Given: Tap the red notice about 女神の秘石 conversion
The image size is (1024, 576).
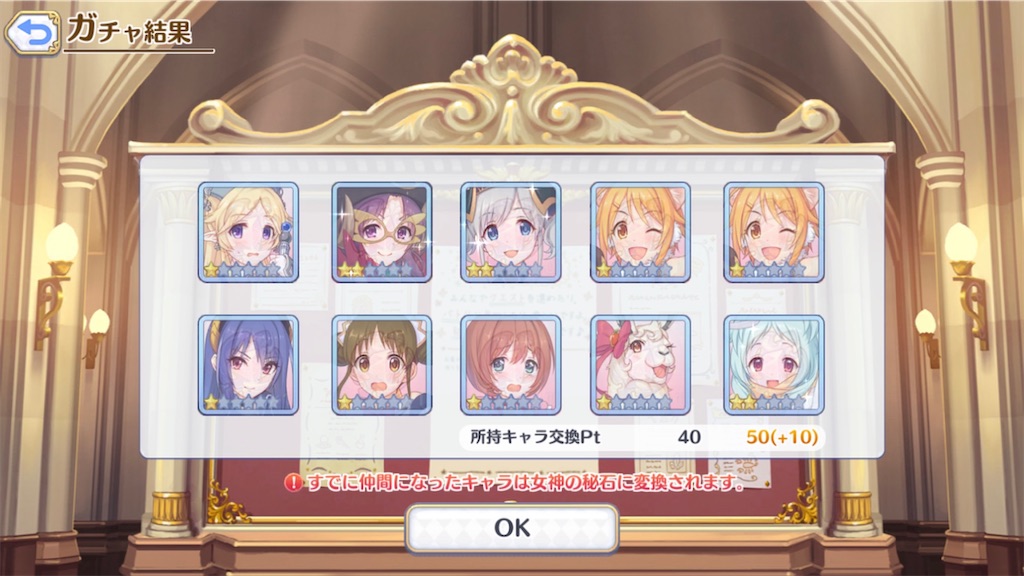Looking at the screenshot, I should point(526,483).
